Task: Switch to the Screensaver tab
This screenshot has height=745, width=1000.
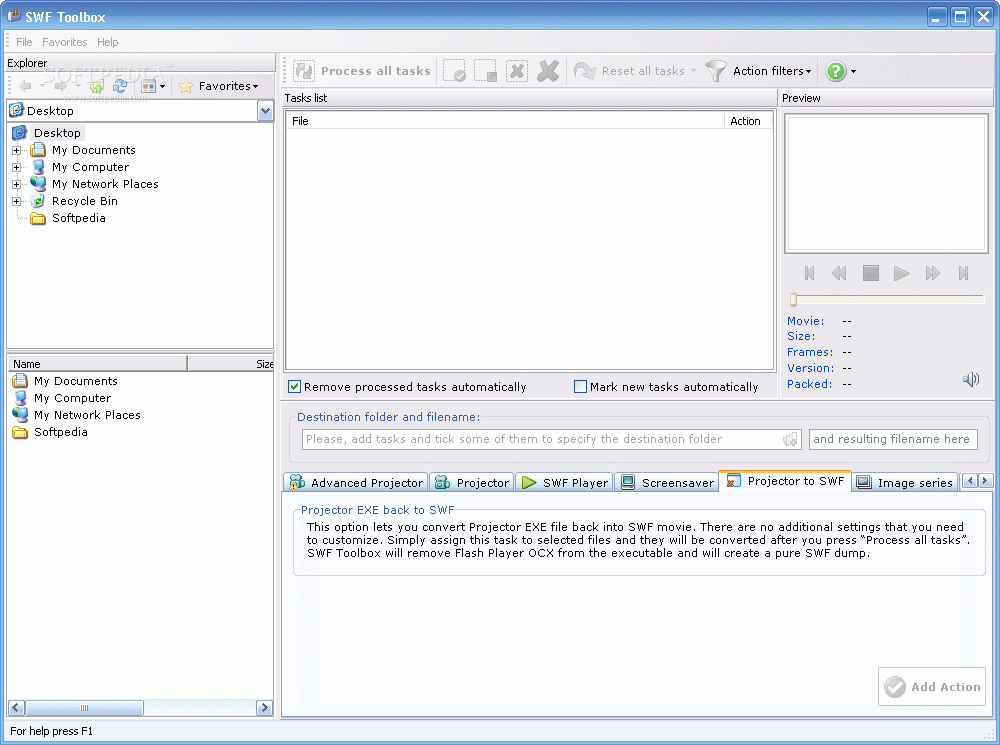Action: [666, 482]
